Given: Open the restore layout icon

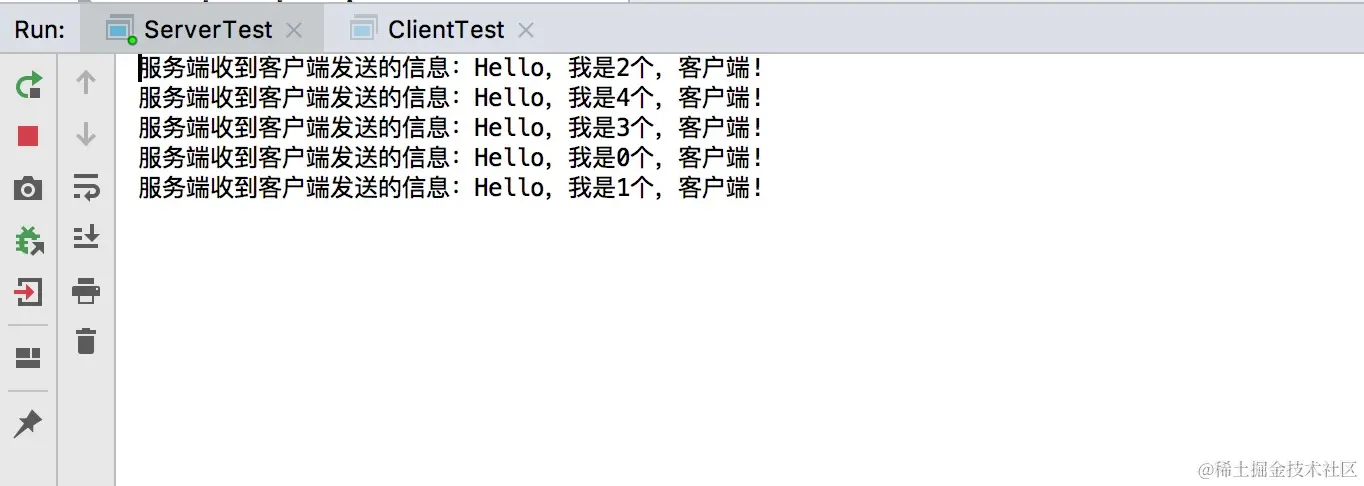Looking at the screenshot, I should click(x=28, y=358).
